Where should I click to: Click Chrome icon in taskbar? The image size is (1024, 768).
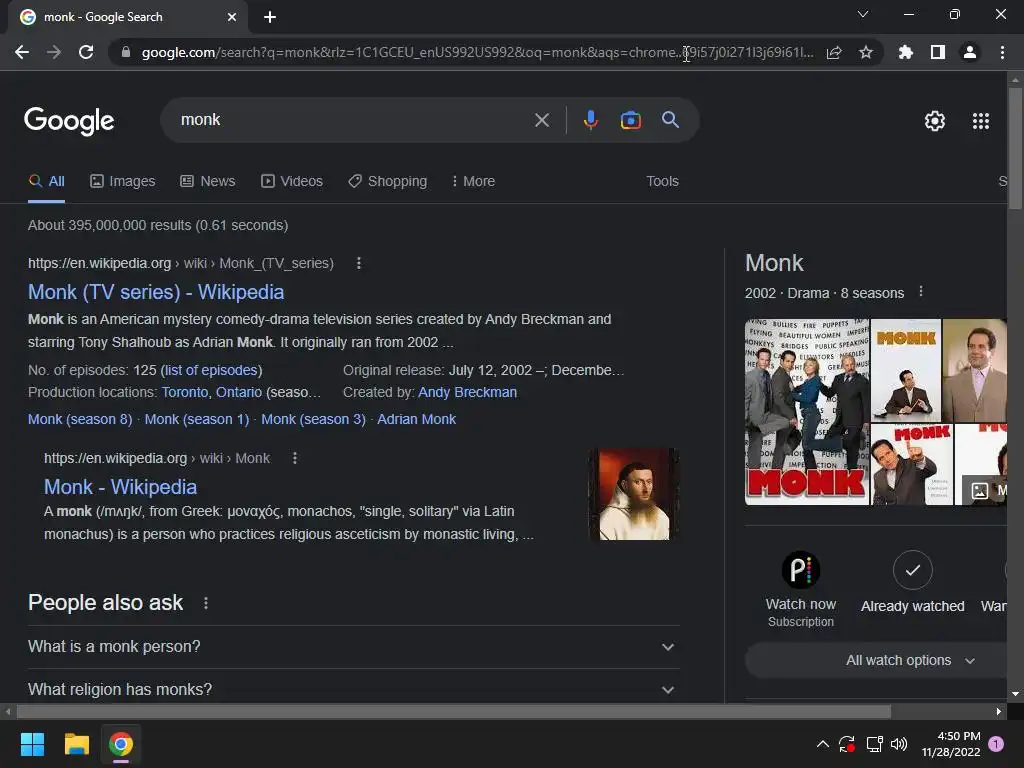(x=121, y=744)
